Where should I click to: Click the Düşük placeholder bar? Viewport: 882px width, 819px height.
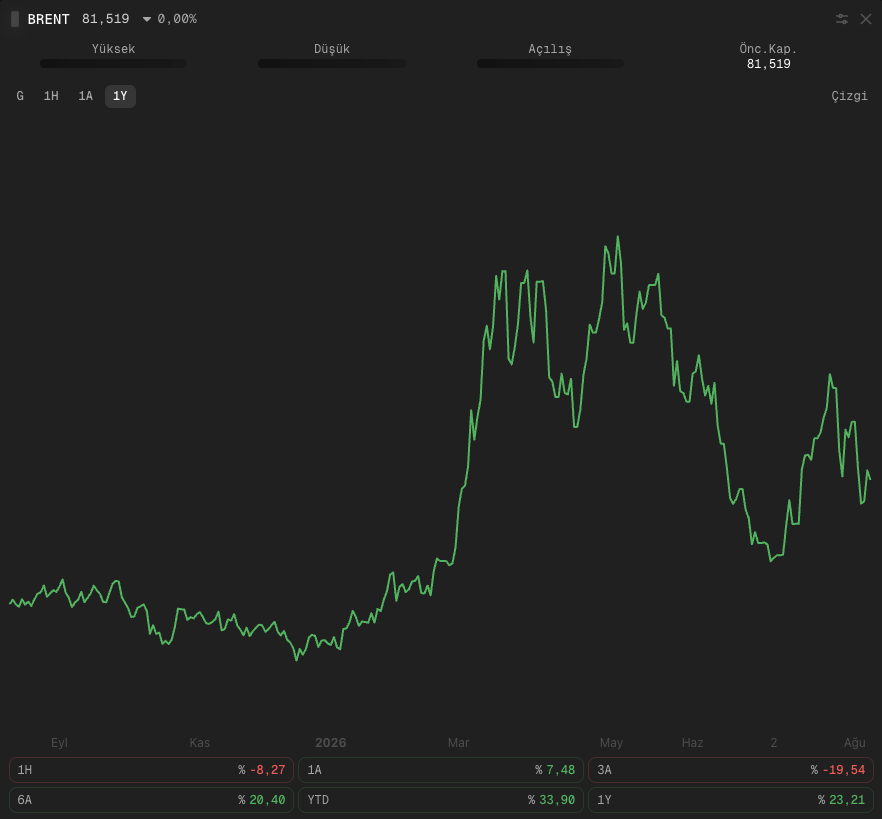332,64
